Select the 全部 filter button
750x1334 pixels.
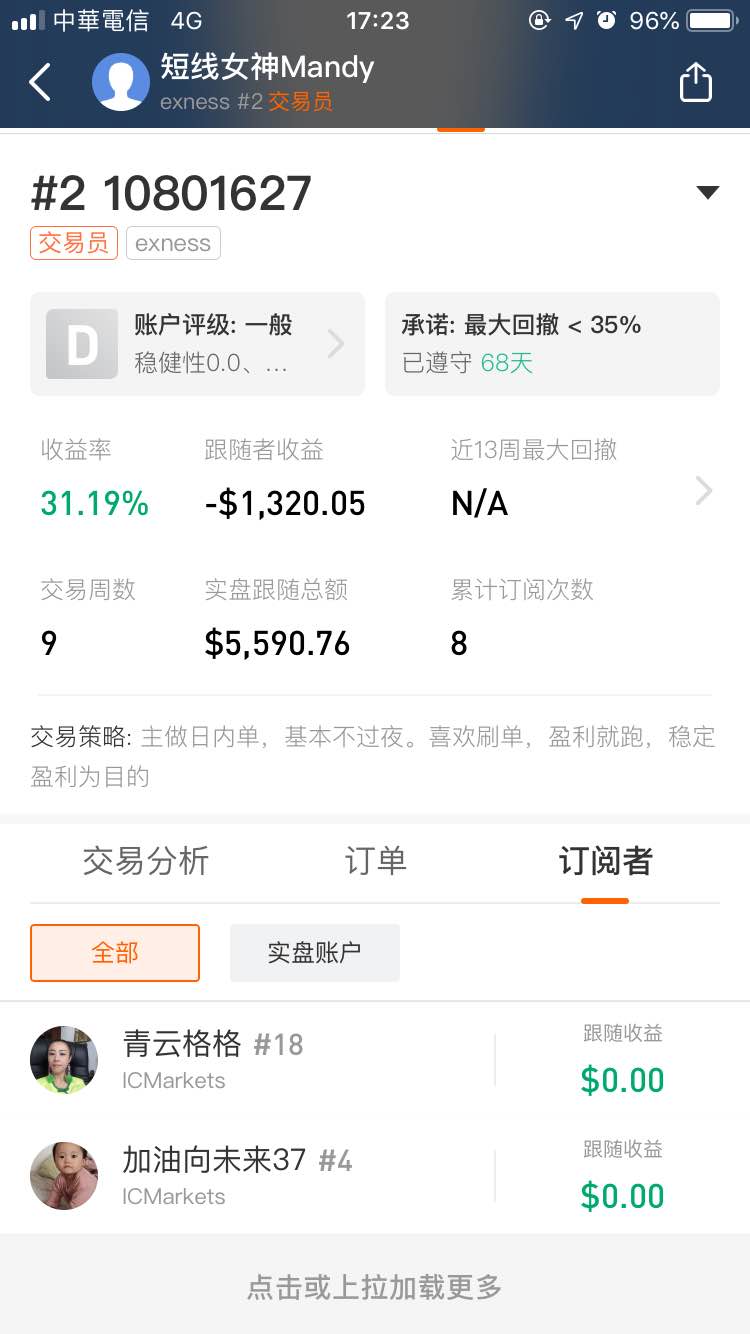[x=115, y=952]
